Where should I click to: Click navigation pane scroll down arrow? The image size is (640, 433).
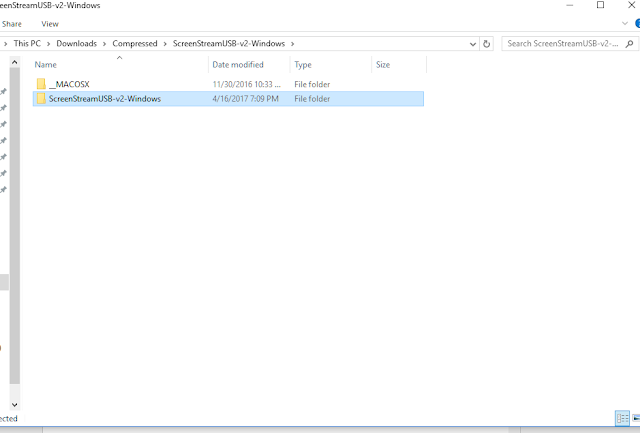click(14, 405)
